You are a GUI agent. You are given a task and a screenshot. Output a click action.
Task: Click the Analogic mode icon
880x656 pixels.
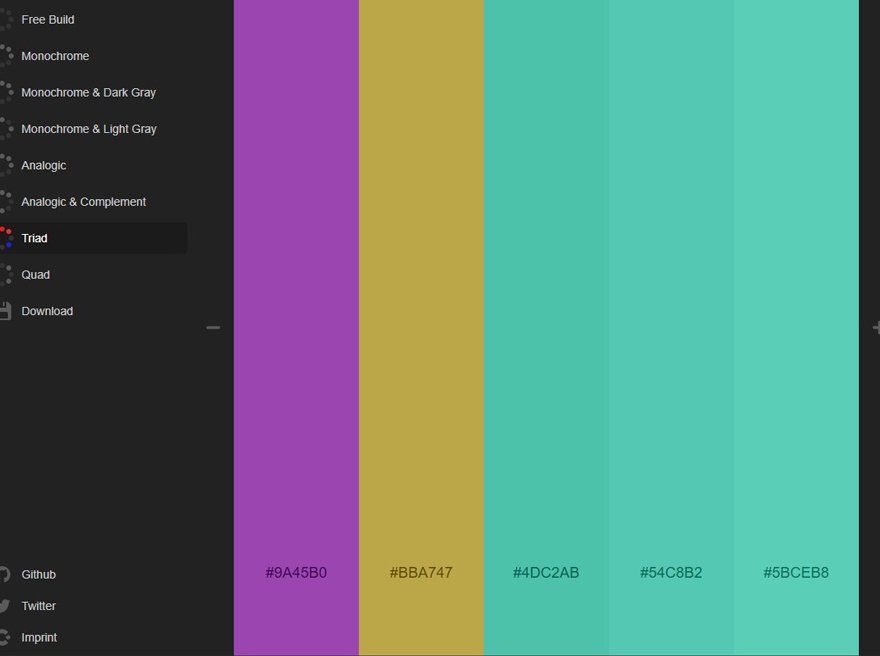pos(8,165)
